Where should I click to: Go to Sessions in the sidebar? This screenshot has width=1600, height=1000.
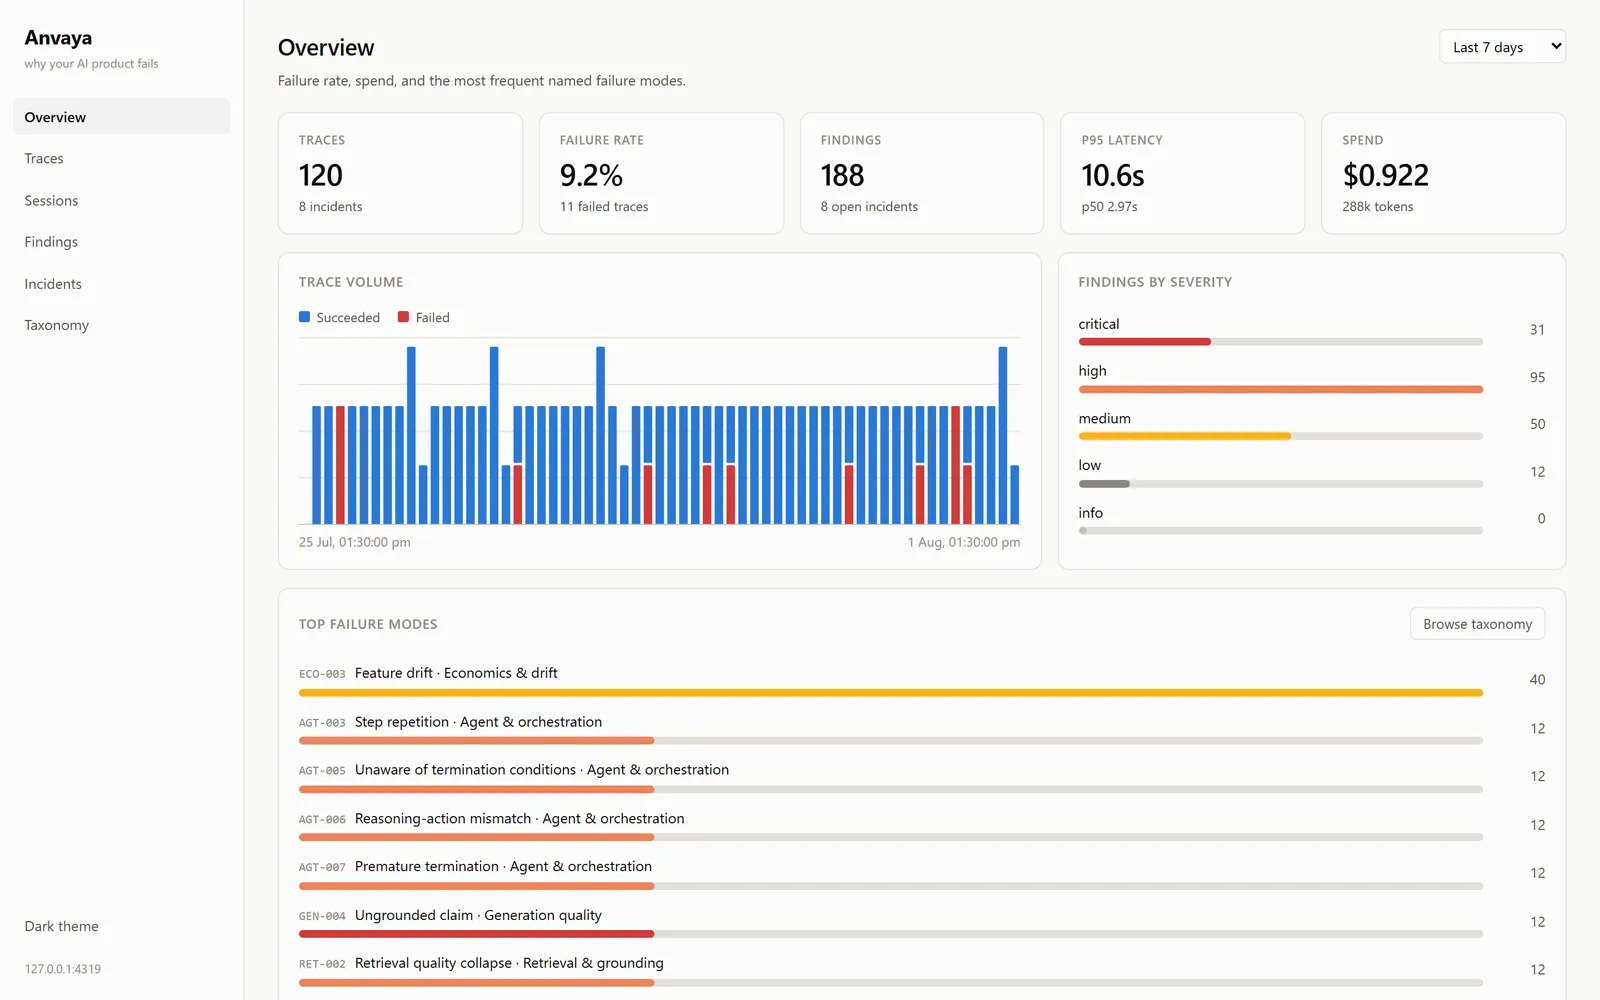coord(121,200)
